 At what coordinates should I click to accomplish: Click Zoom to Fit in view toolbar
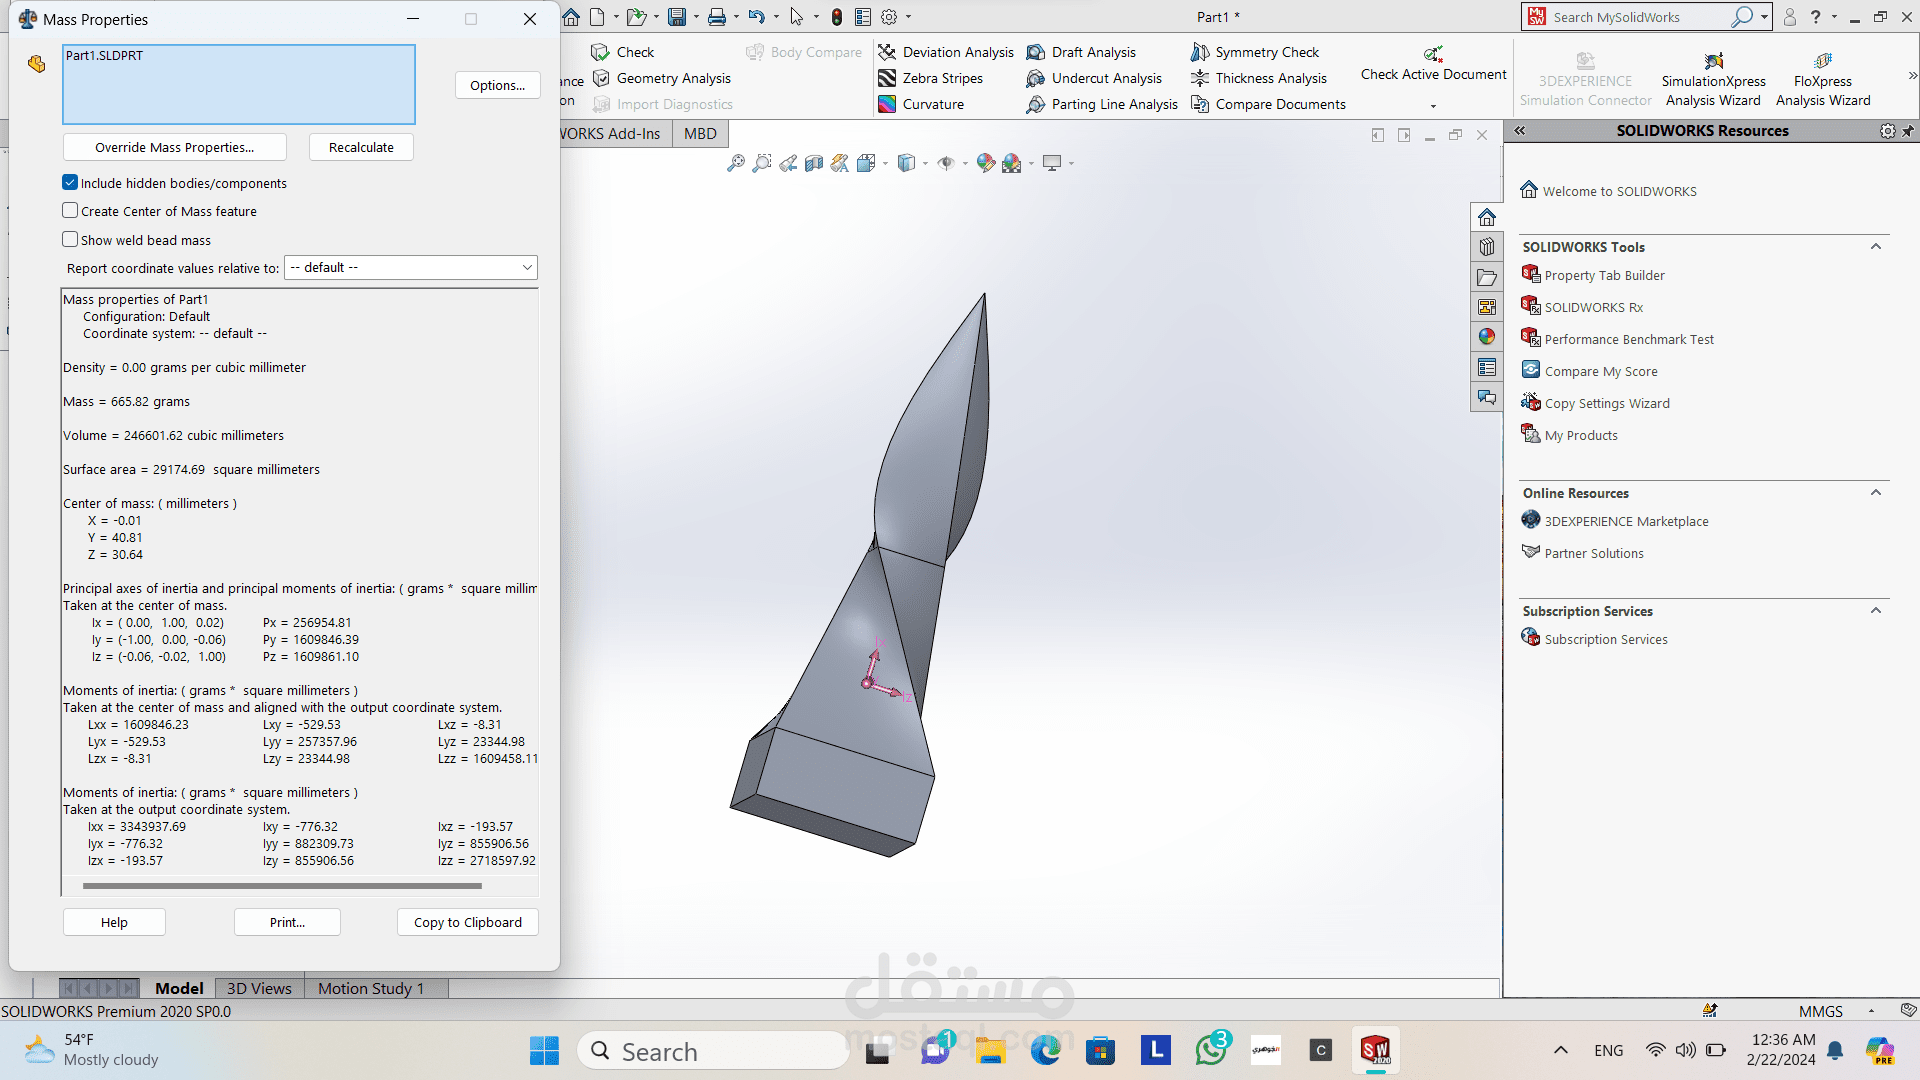[736, 163]
